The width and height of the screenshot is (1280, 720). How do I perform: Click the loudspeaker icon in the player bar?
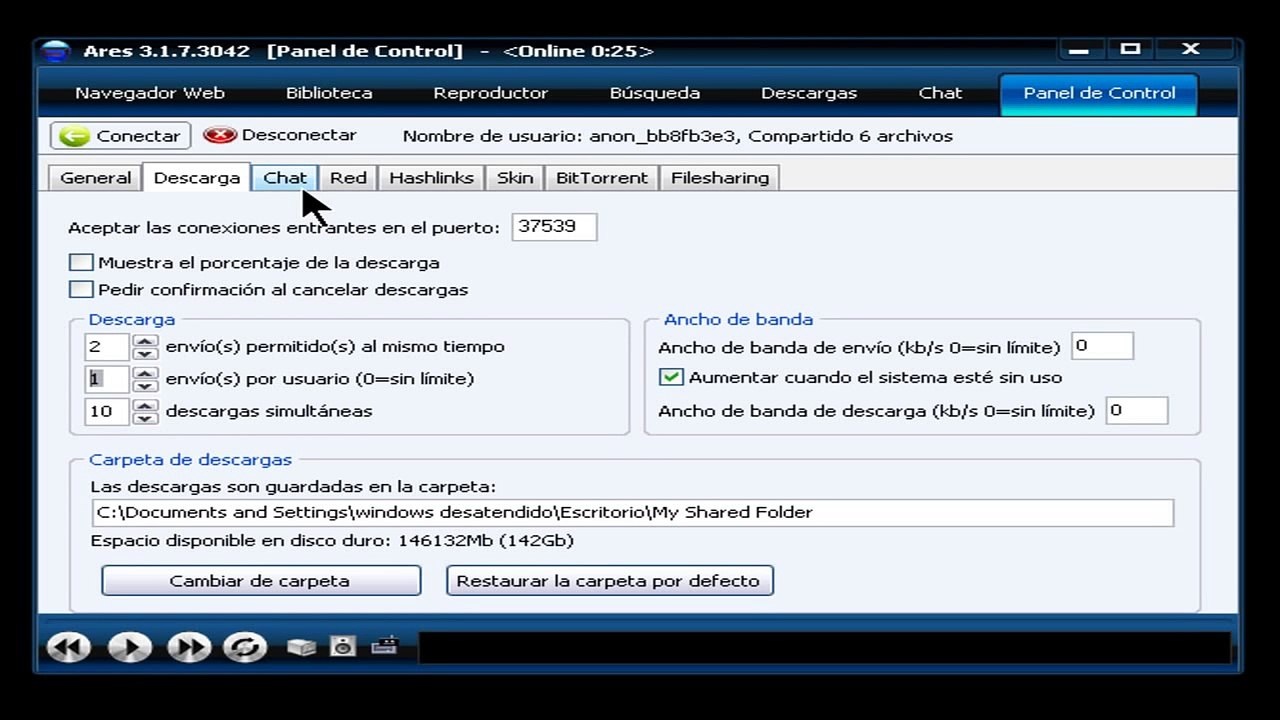[x=343, y=646]
